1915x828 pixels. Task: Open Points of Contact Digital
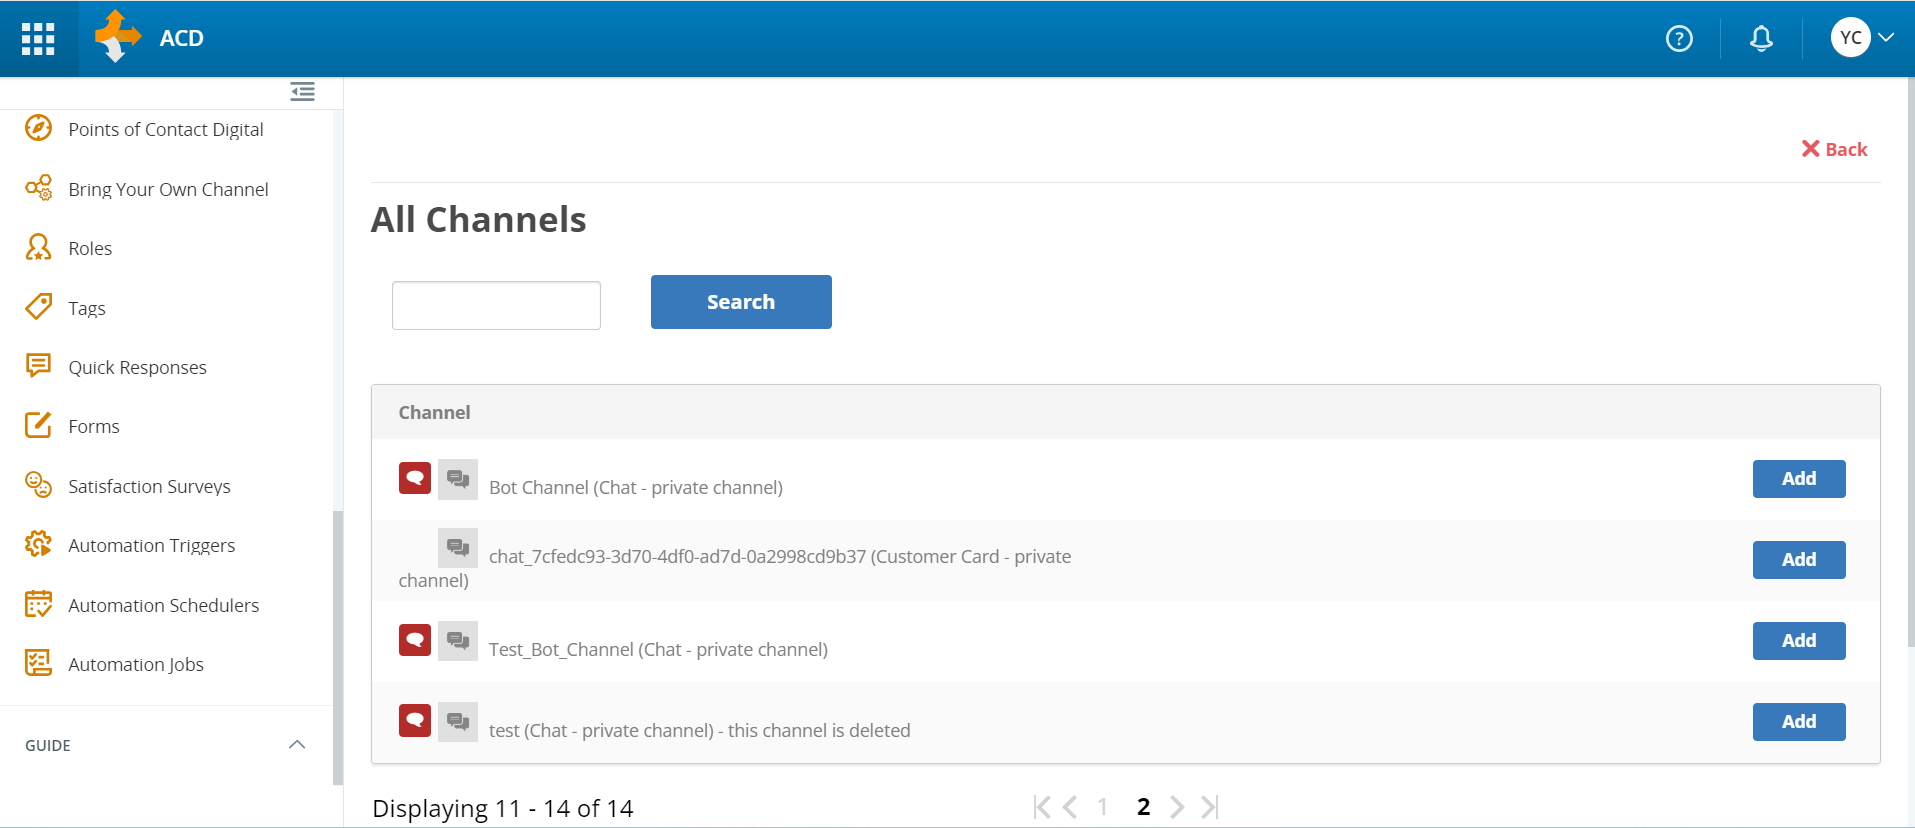point(166,130)
